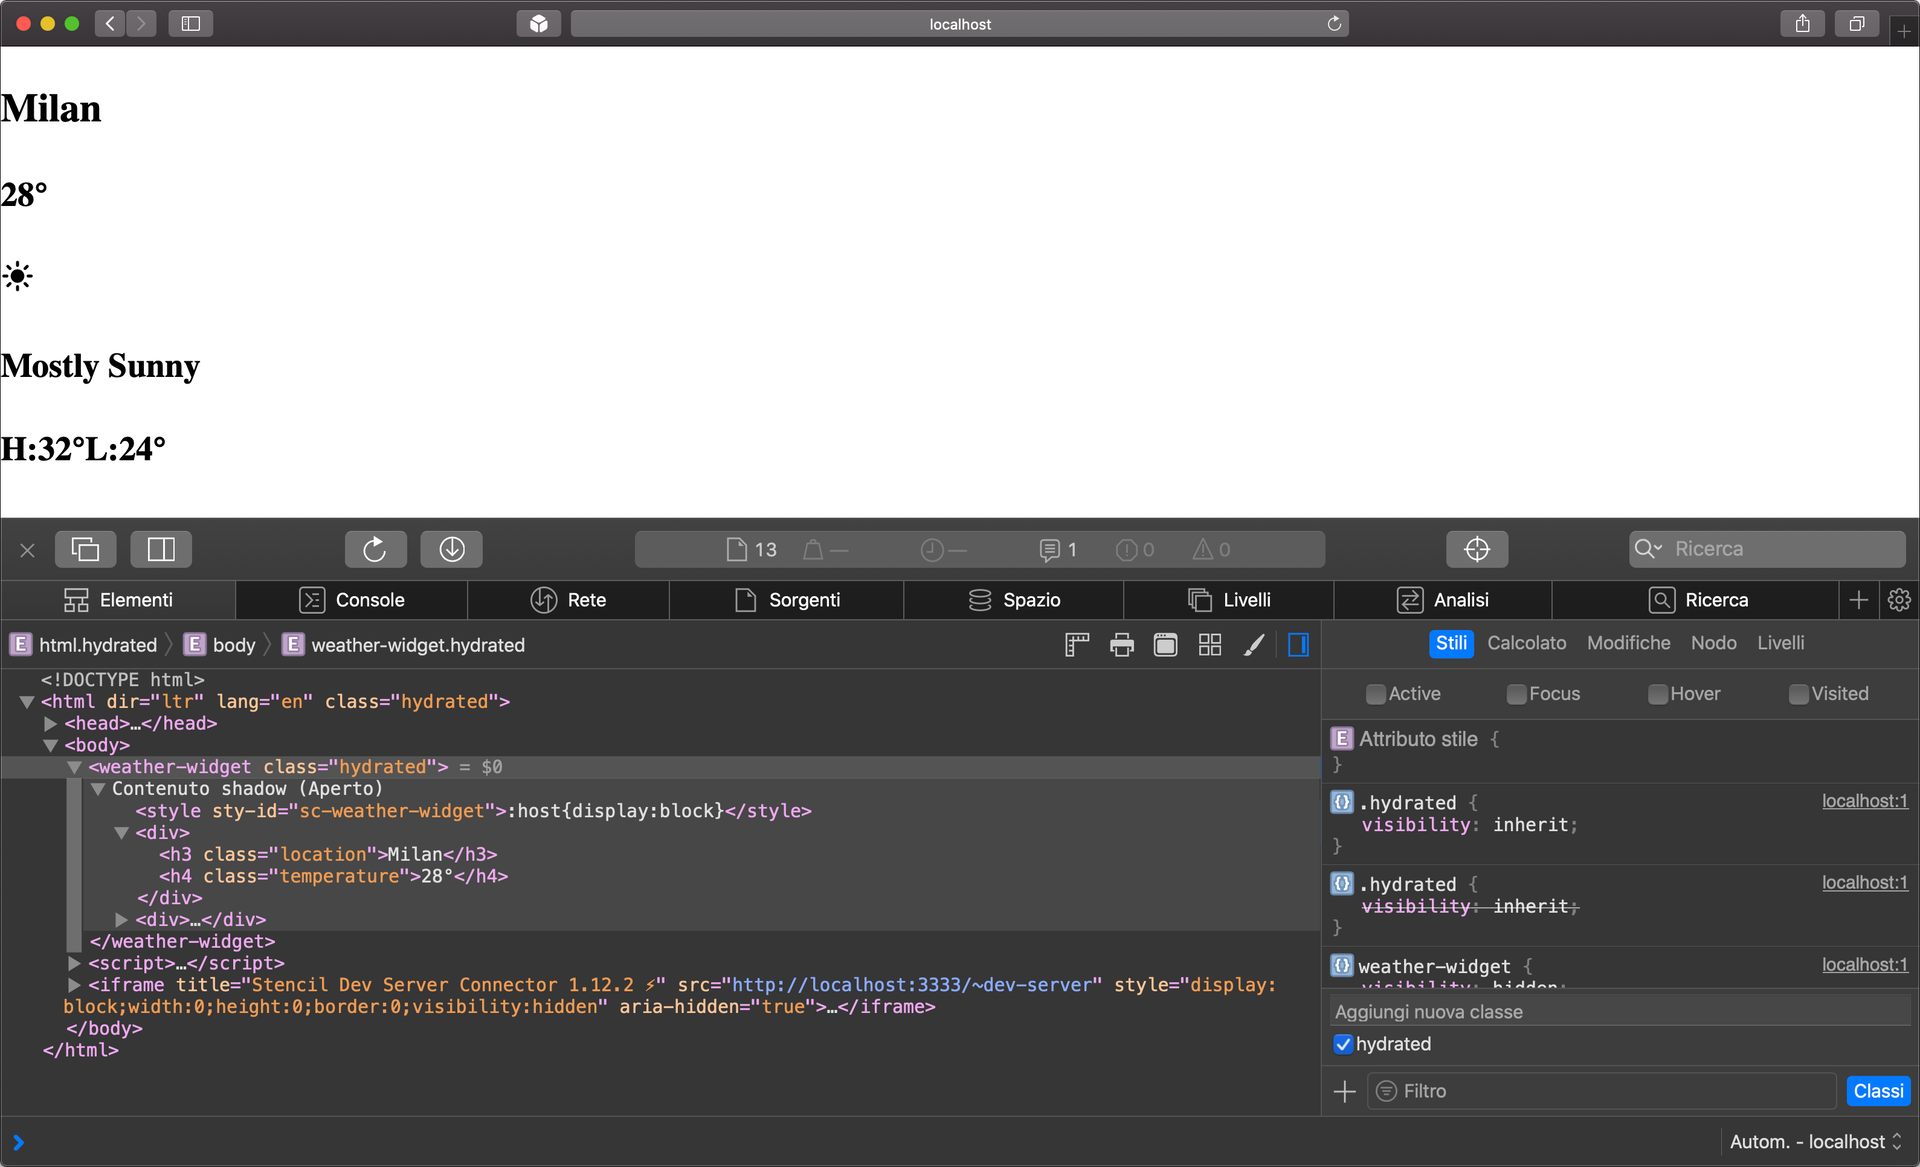Start element selection crosshair tool
1920x1167 pixels.
[1477, 549]
